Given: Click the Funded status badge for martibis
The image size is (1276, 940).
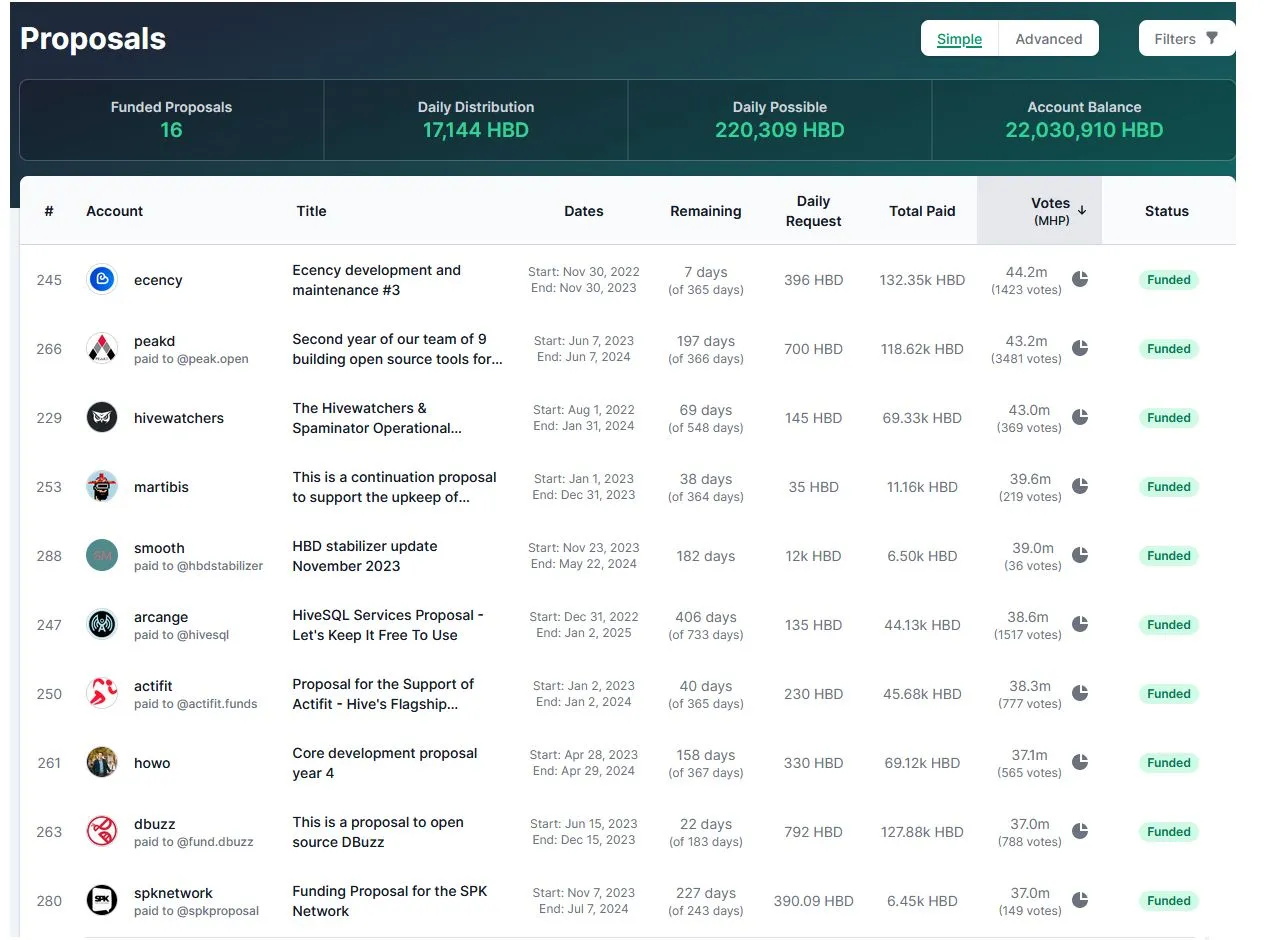Looking at the screenshot, I should click(x=1168, y=487).
